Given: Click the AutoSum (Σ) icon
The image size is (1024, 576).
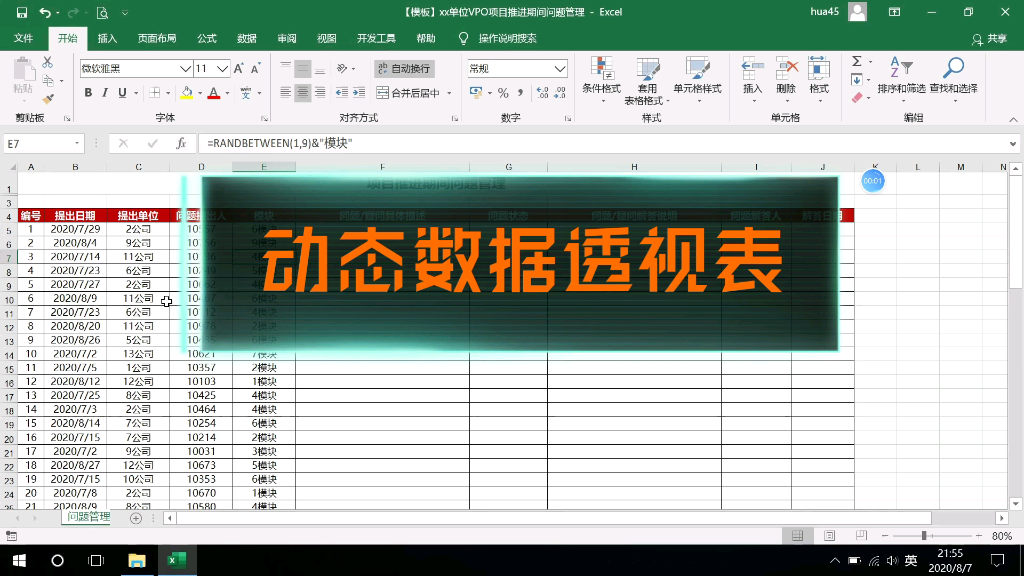Looking at the screenshot, I should [x=855, y=60].
